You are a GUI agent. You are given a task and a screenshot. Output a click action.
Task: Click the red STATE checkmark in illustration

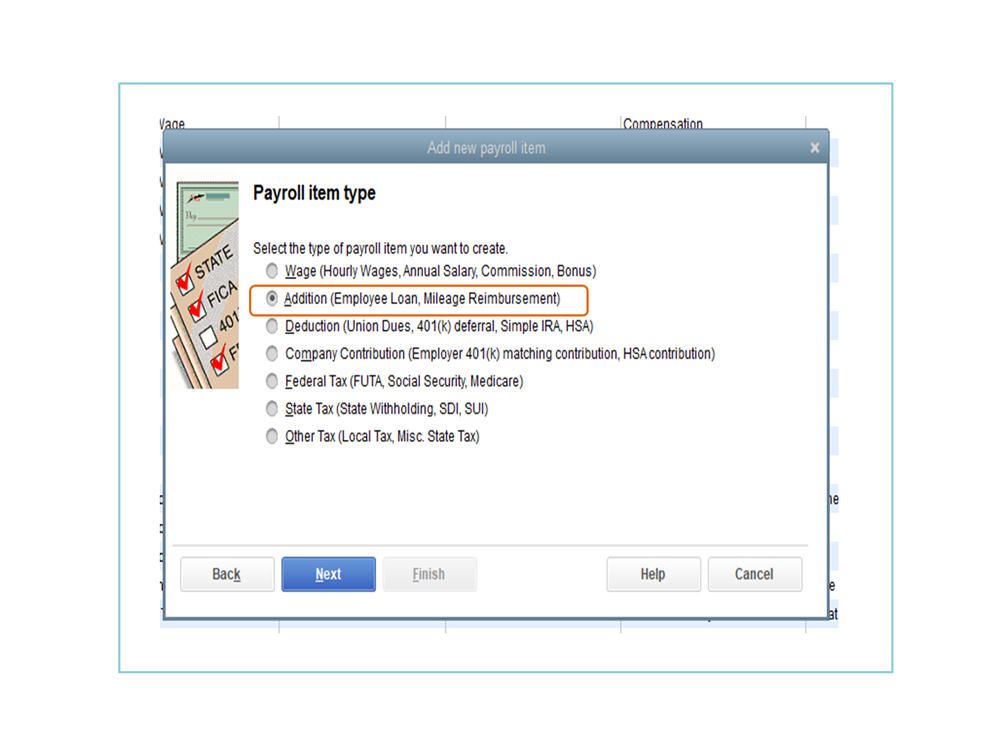click(x=185, y=278)
